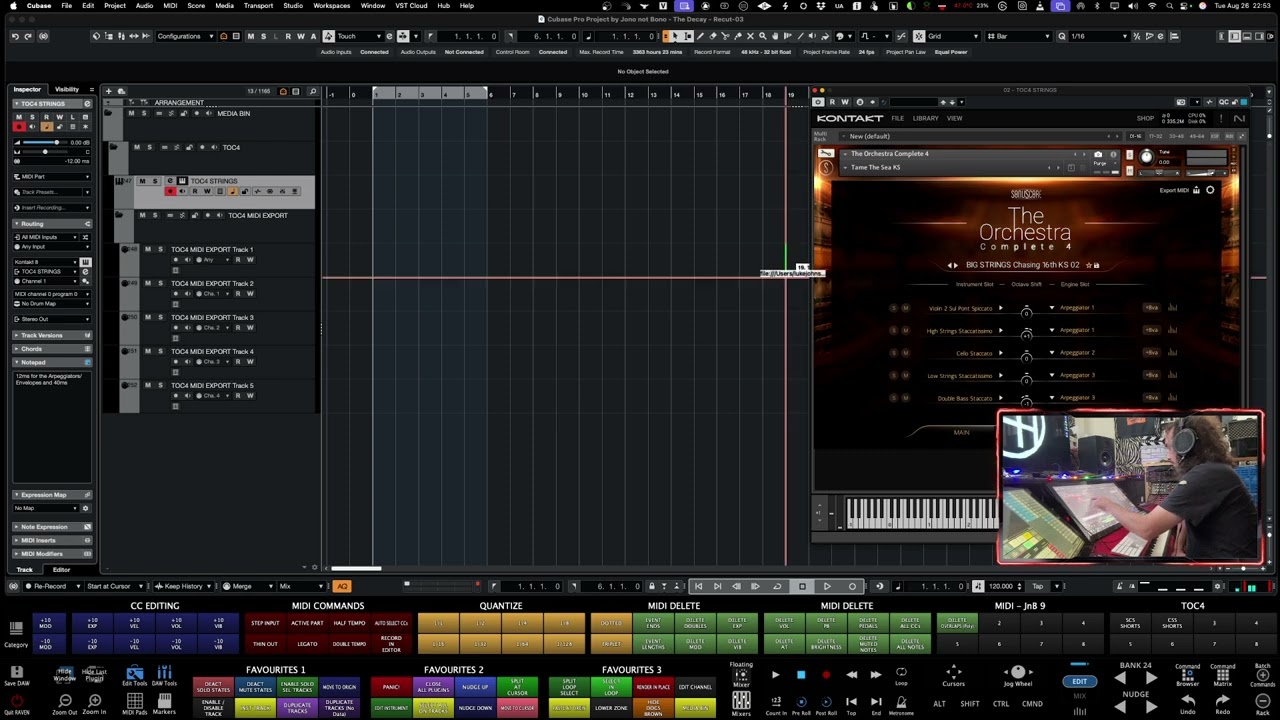The image size is (1280, 720).
Task: Open Kontakt instrument info icon
Action: [x=1113, y=154]
